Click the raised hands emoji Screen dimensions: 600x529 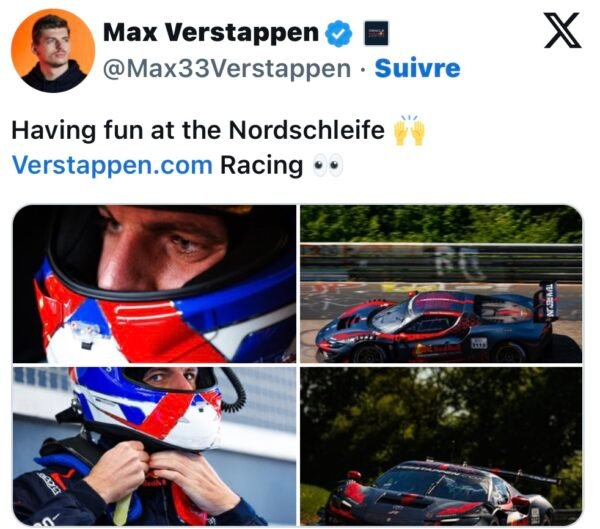(409, 130)
